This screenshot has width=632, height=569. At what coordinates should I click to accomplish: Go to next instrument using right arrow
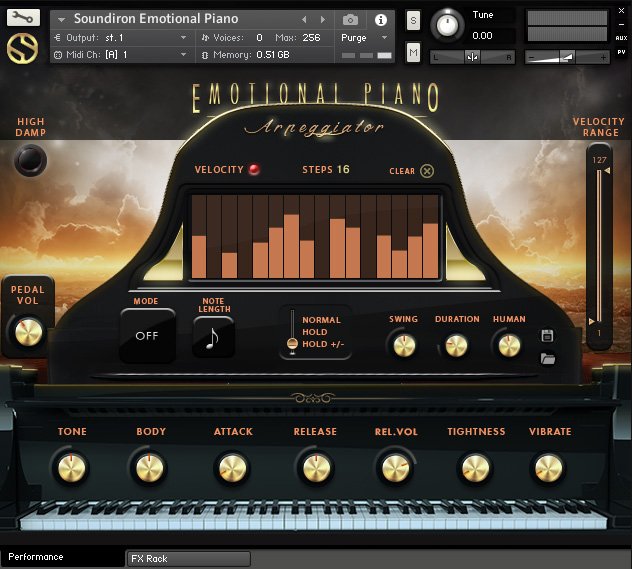pos(323,19)
